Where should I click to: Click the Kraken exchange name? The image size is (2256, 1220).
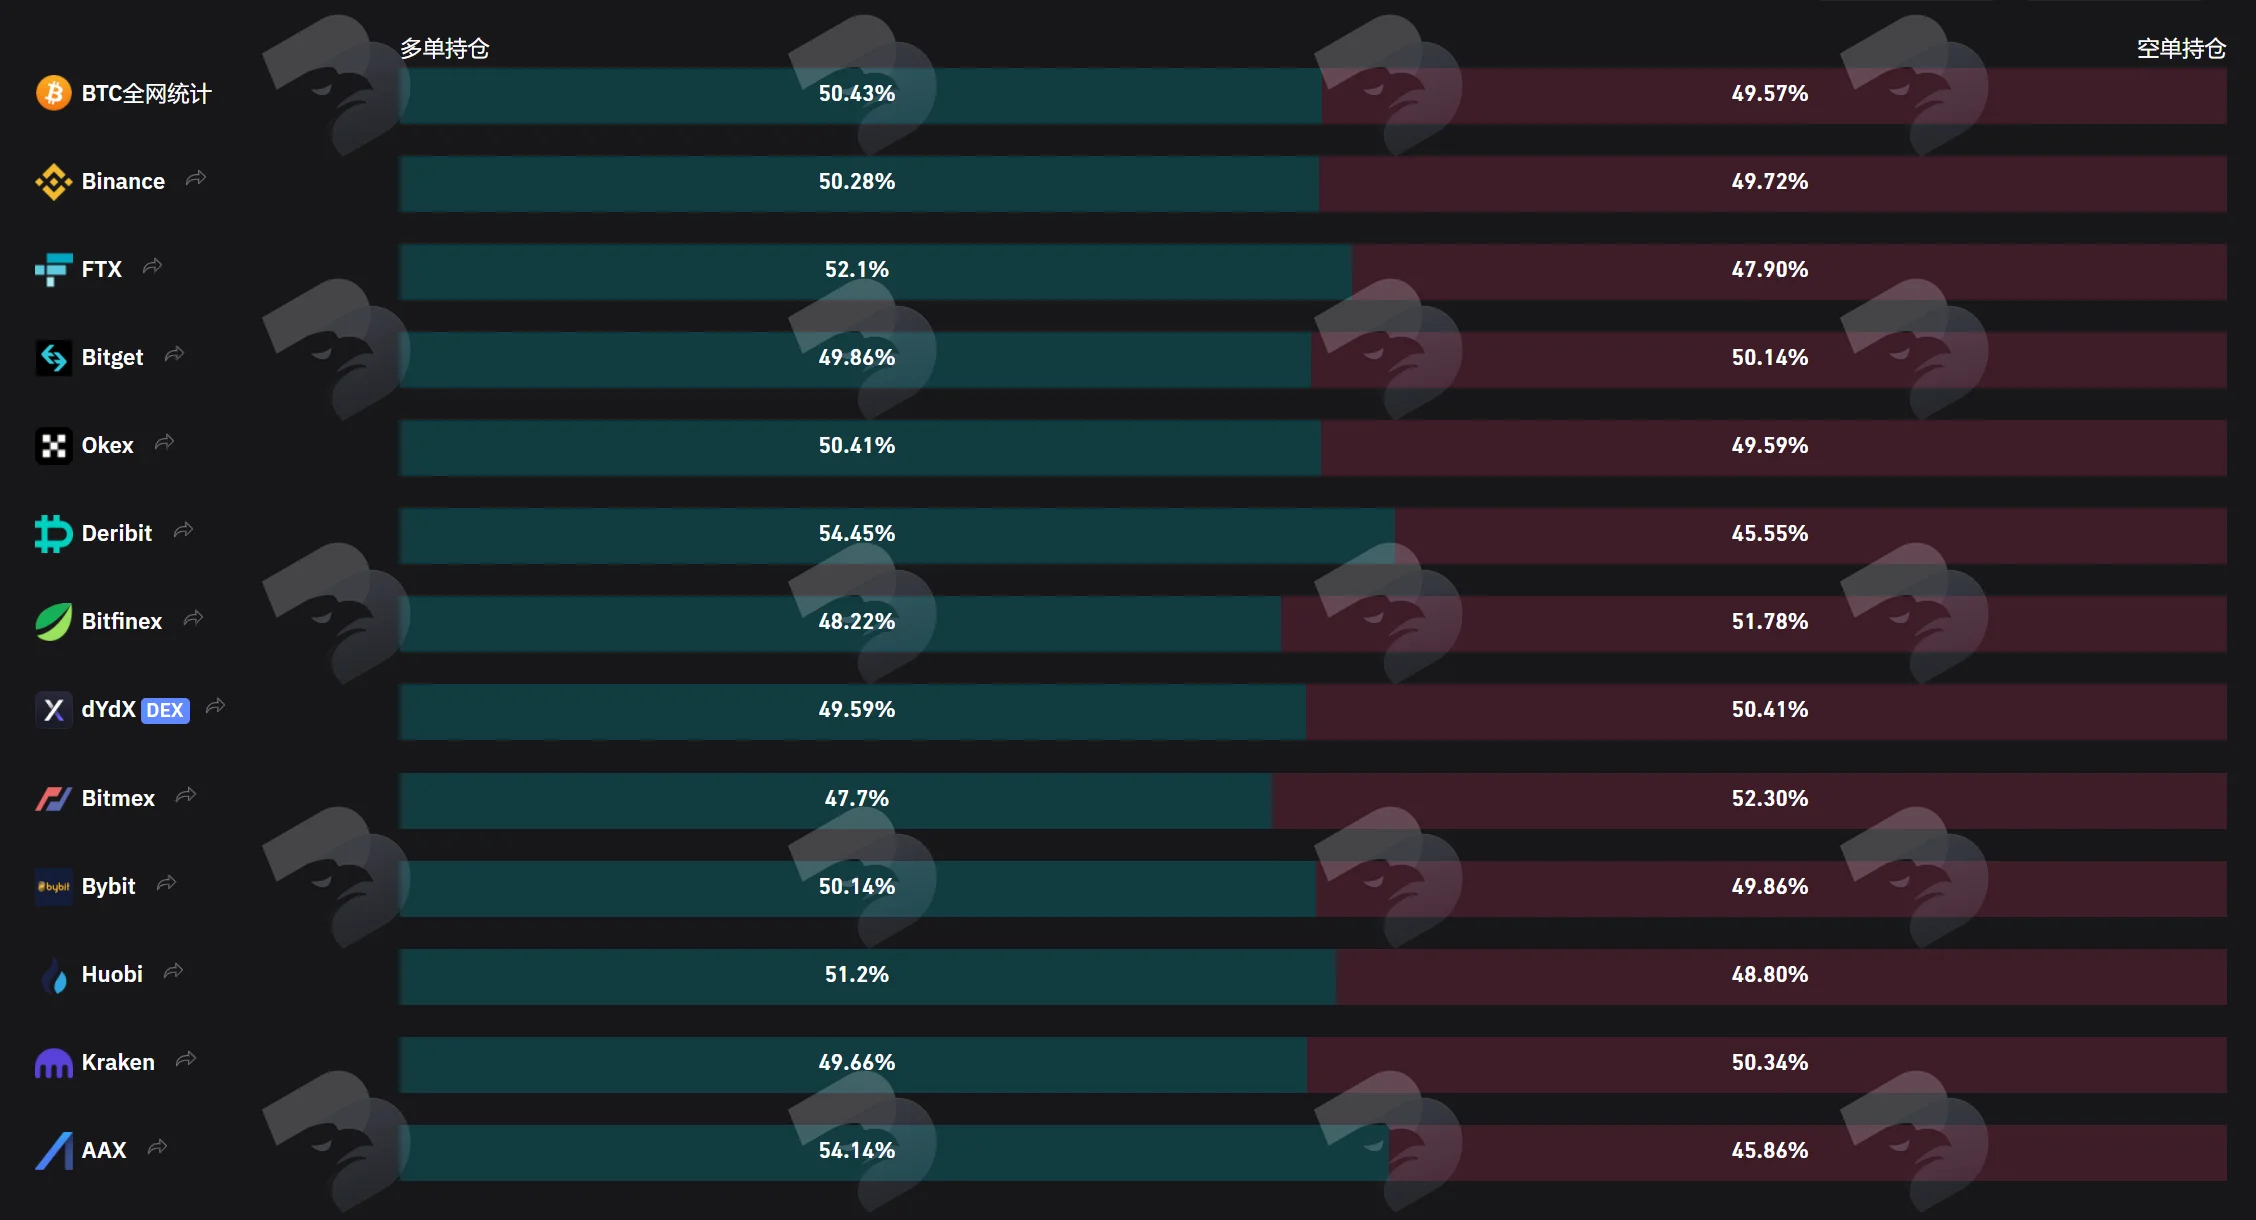[118, 1062]
